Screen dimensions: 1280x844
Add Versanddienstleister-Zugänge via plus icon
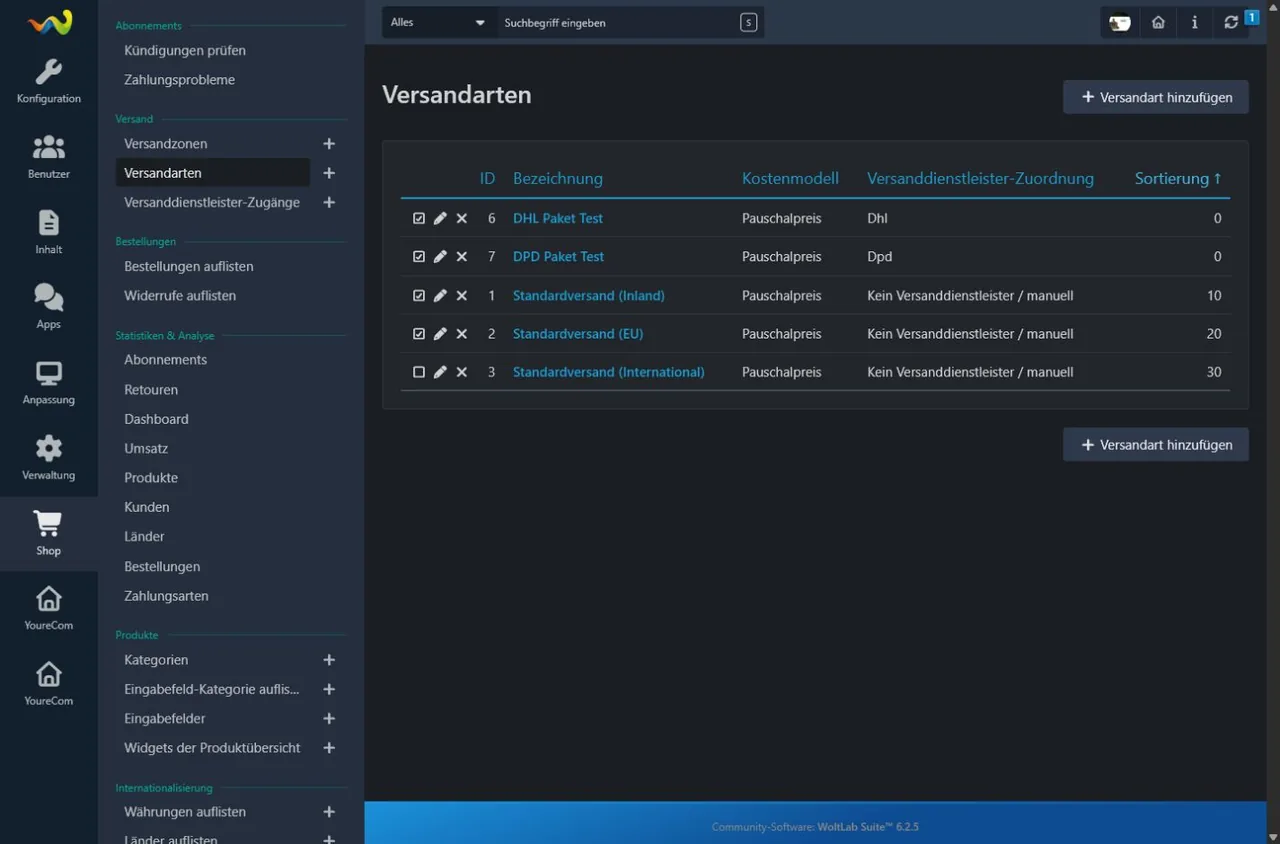[x=329, y=202]
